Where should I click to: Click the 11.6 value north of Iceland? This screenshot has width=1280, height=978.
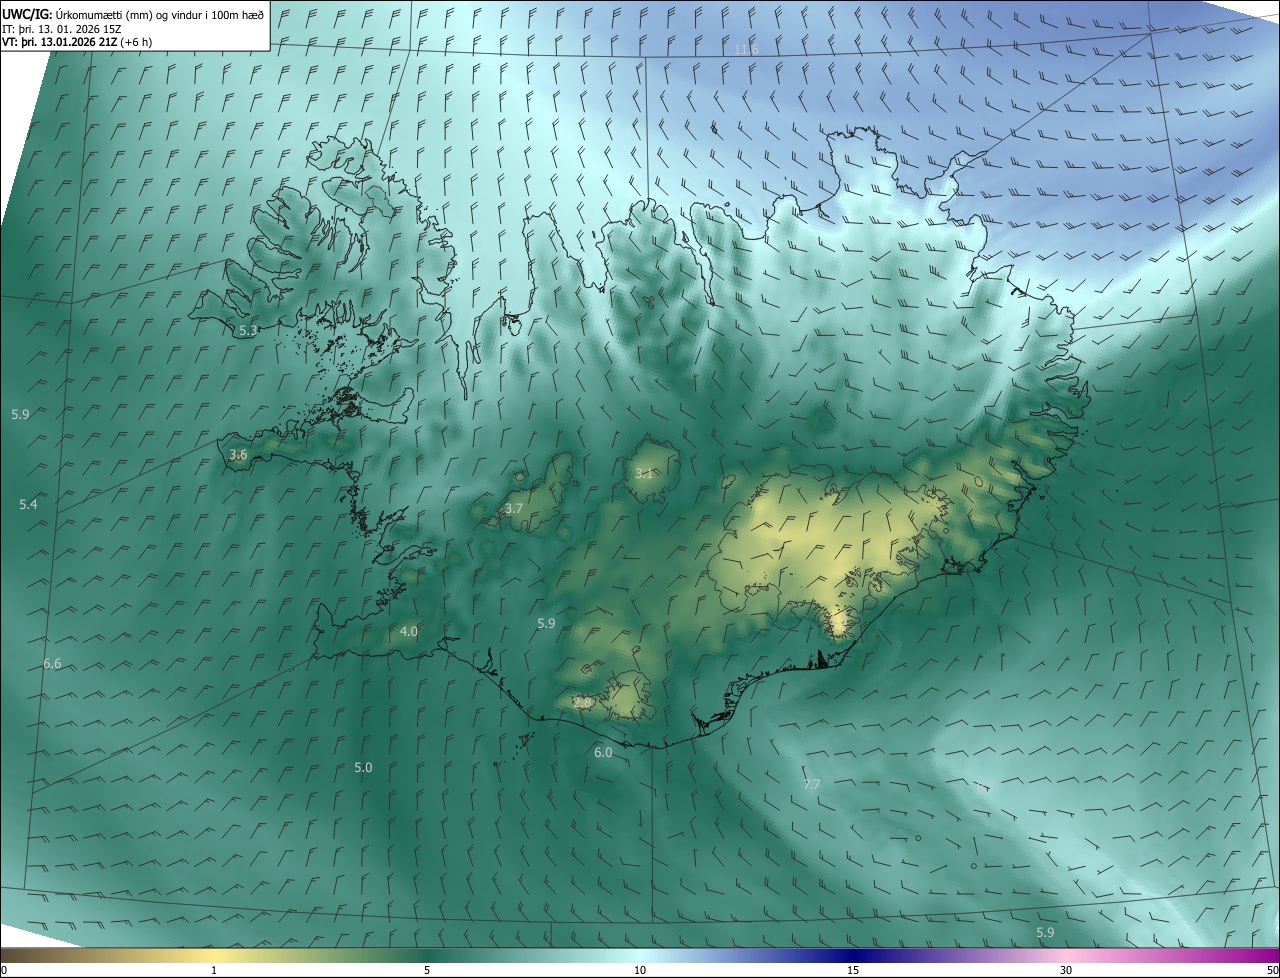coord(747,50)
